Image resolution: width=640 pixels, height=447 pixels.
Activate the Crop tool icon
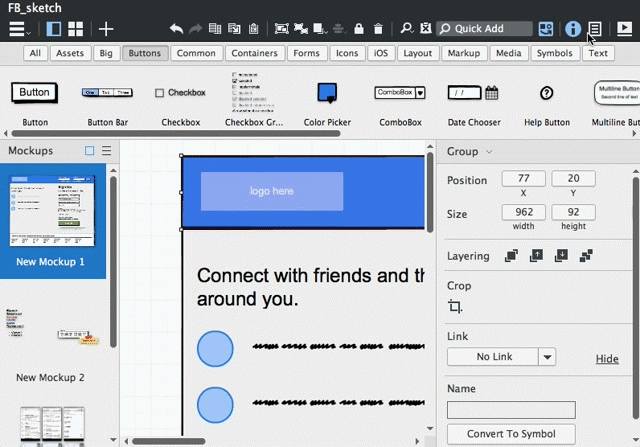(455, 306)
